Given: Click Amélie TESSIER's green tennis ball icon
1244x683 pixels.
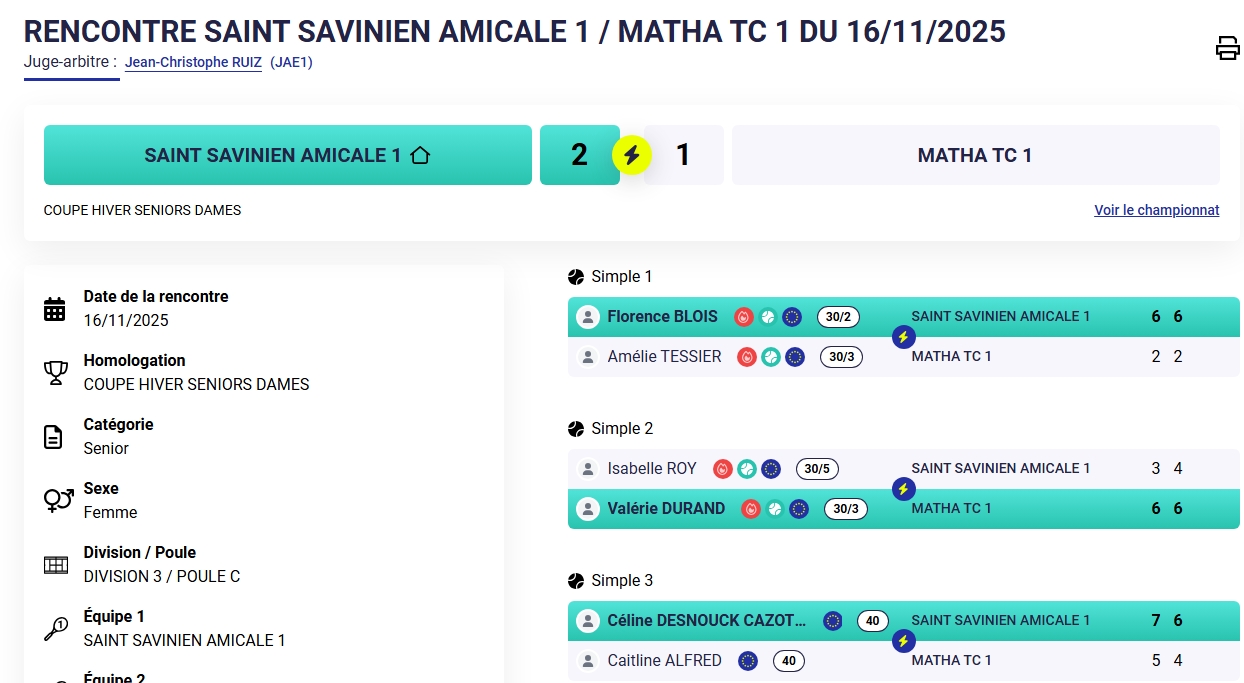Looking at the screenshot, I should [x=771, y=357].
